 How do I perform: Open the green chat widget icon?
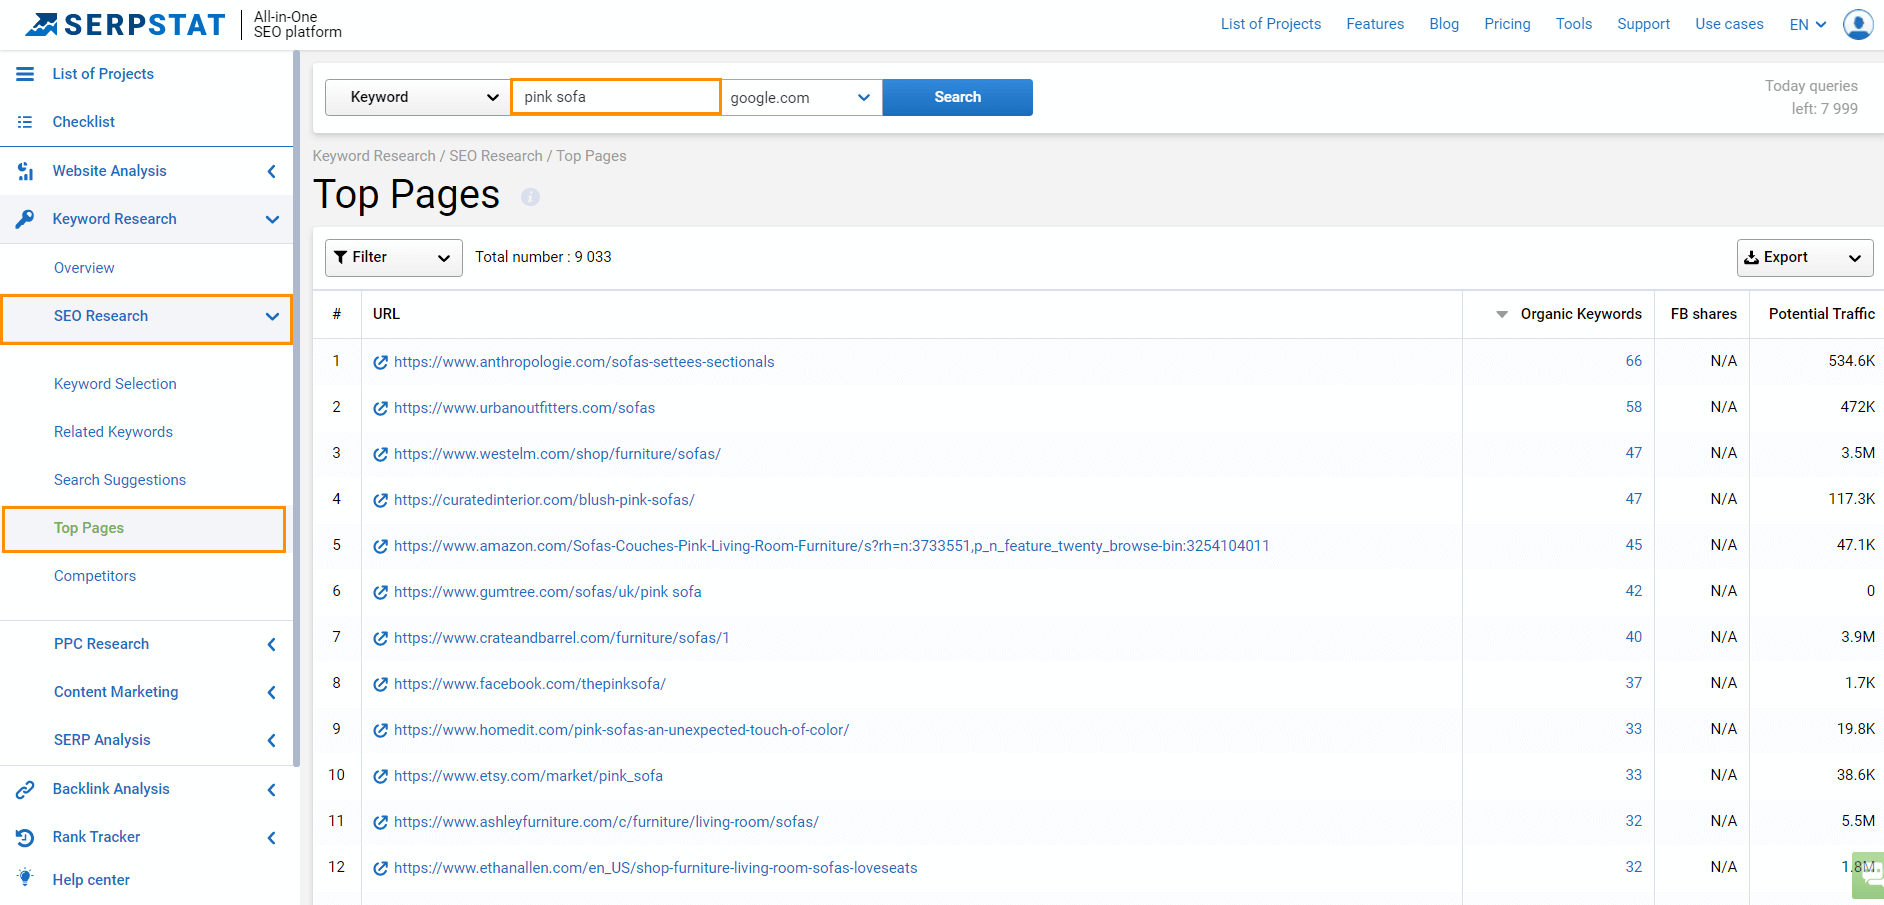point(1868,874)
